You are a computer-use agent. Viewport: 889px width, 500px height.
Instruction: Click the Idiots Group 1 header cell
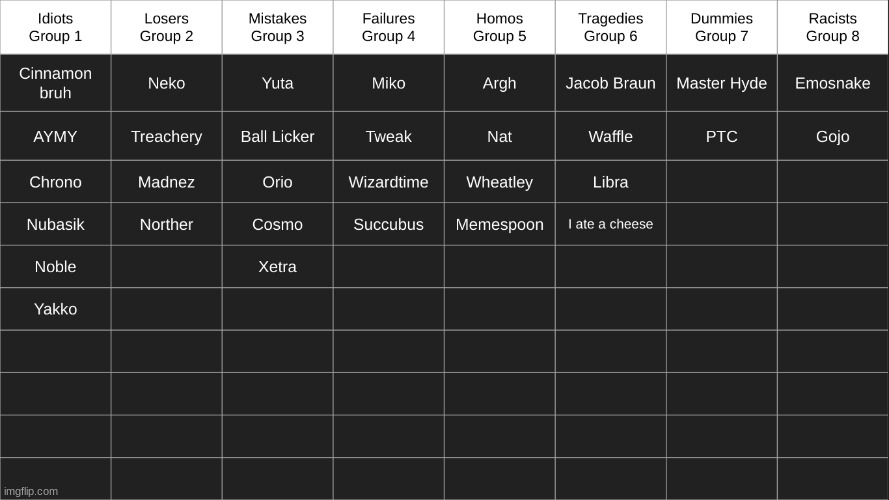click(x=56, y=27)
